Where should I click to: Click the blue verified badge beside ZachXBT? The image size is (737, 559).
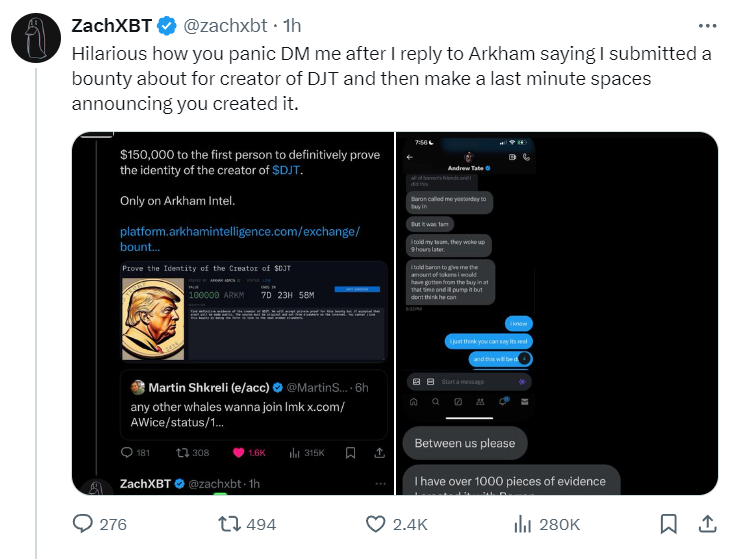point(166,25)
